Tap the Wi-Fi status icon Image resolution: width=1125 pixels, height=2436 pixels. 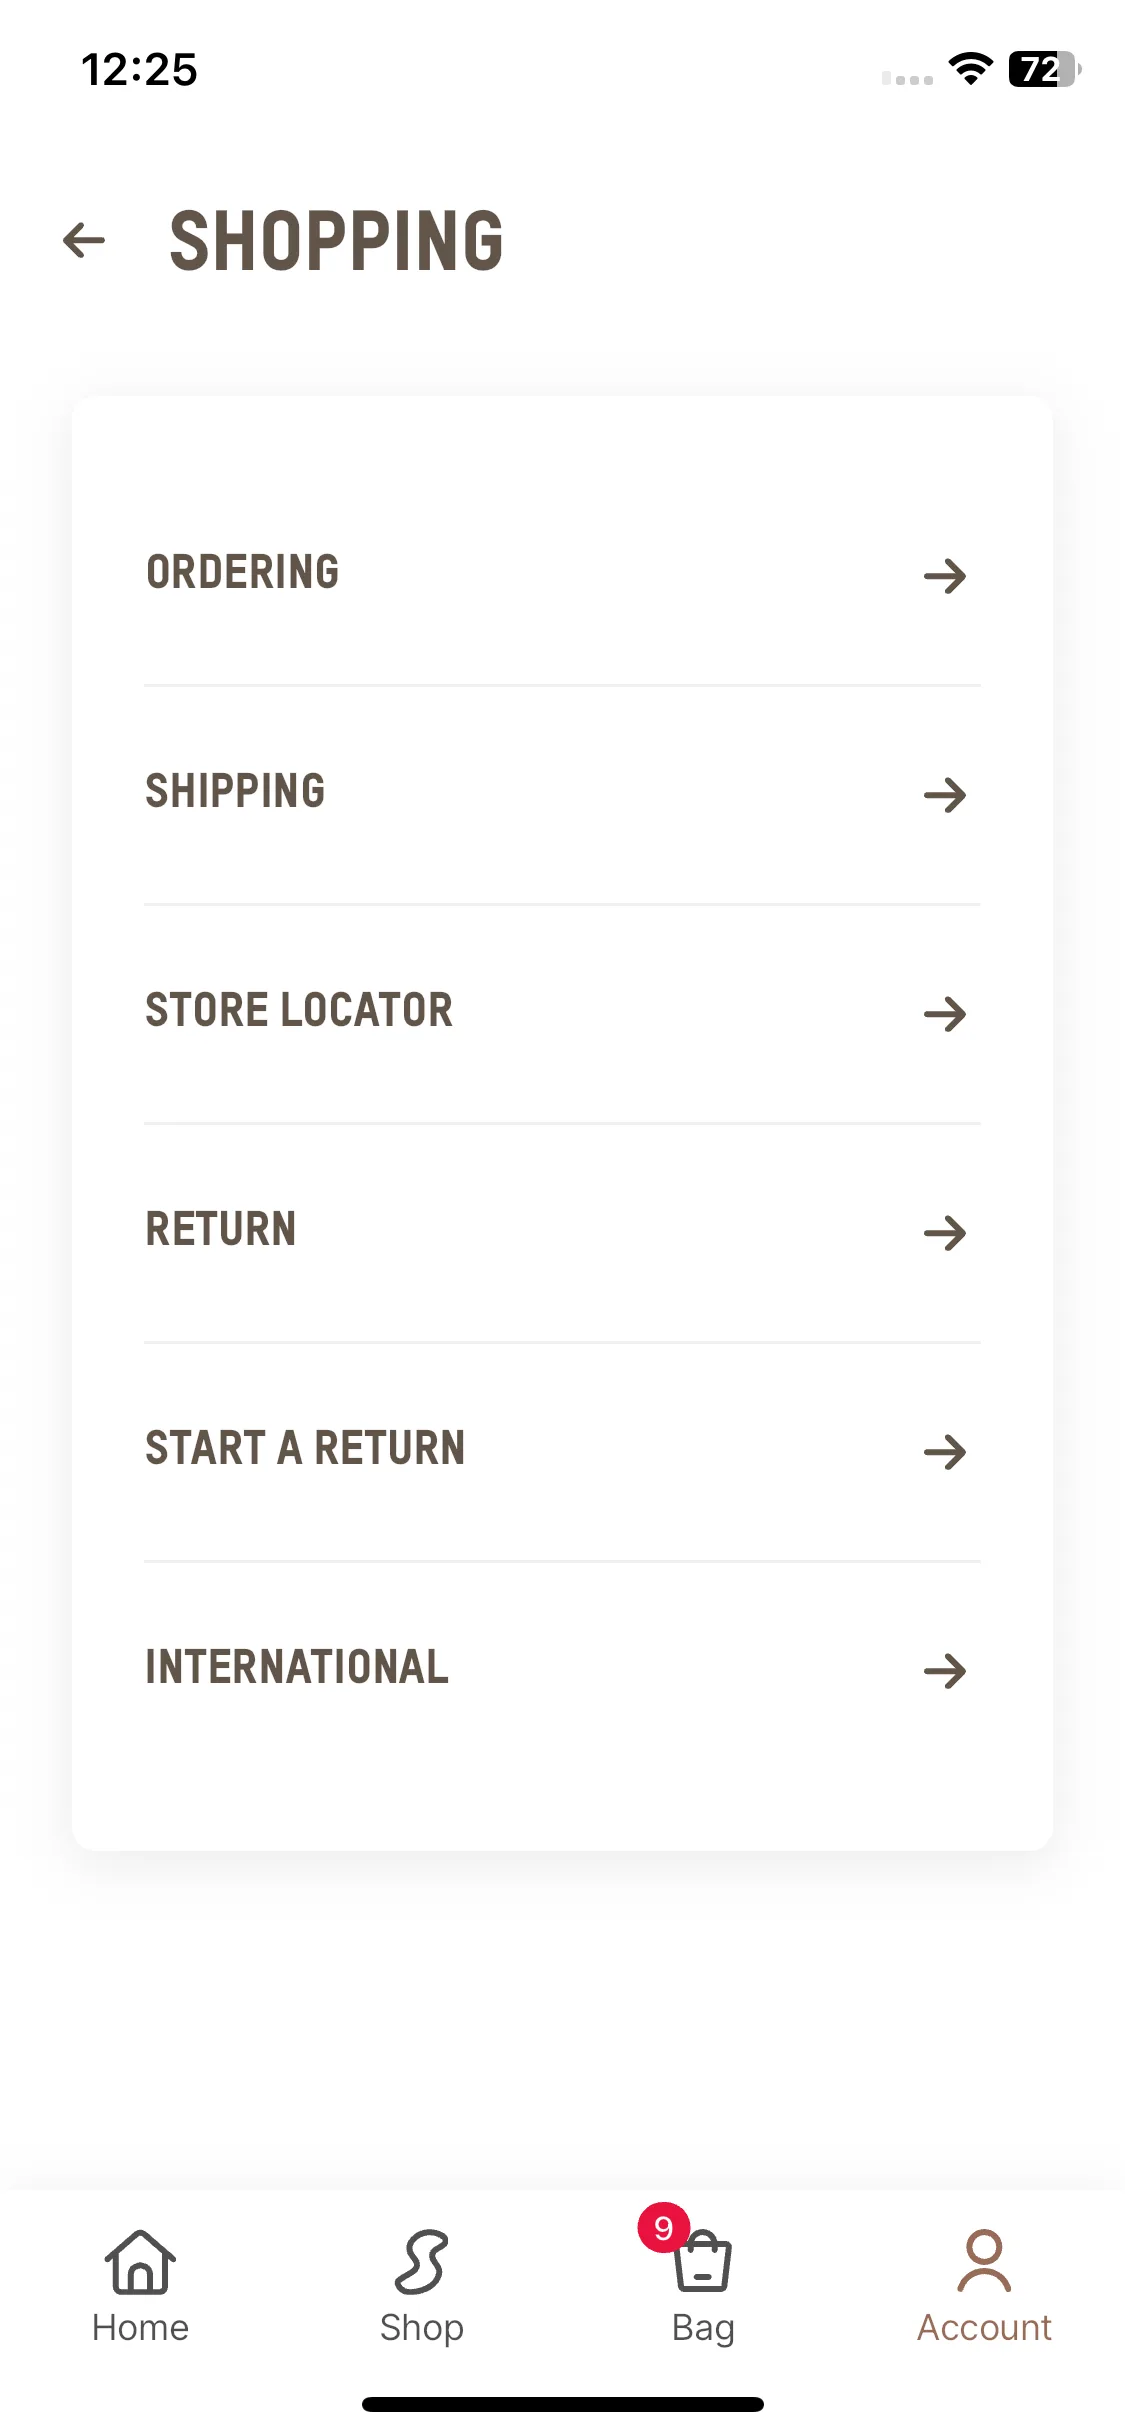(970, 69)
